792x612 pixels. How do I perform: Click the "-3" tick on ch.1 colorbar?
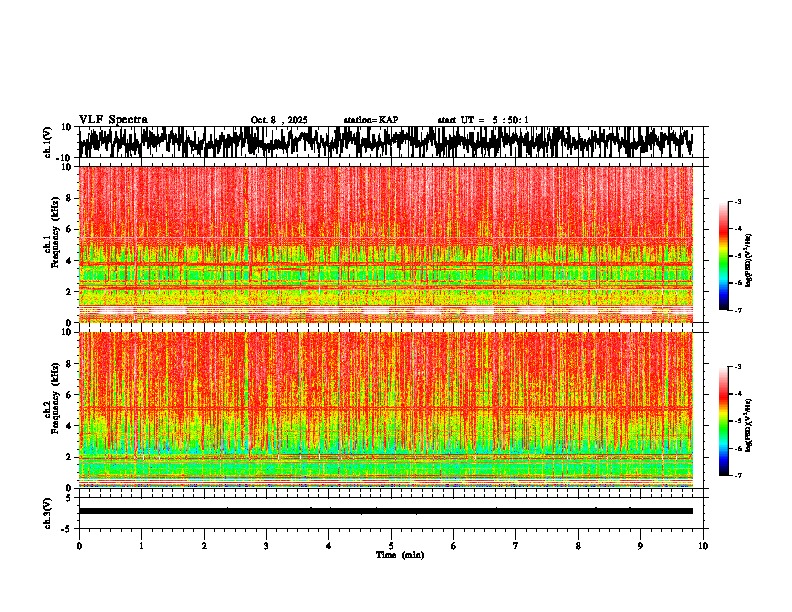738,201
